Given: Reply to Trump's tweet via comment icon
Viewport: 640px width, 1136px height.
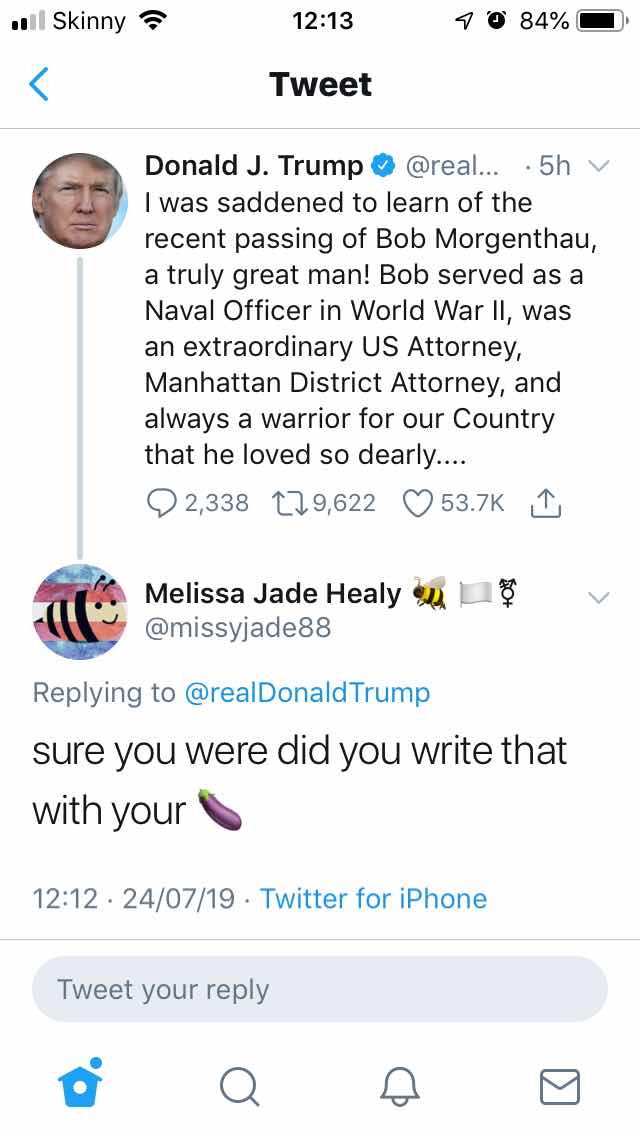Looking at the screenshot, I should [164, 502].
